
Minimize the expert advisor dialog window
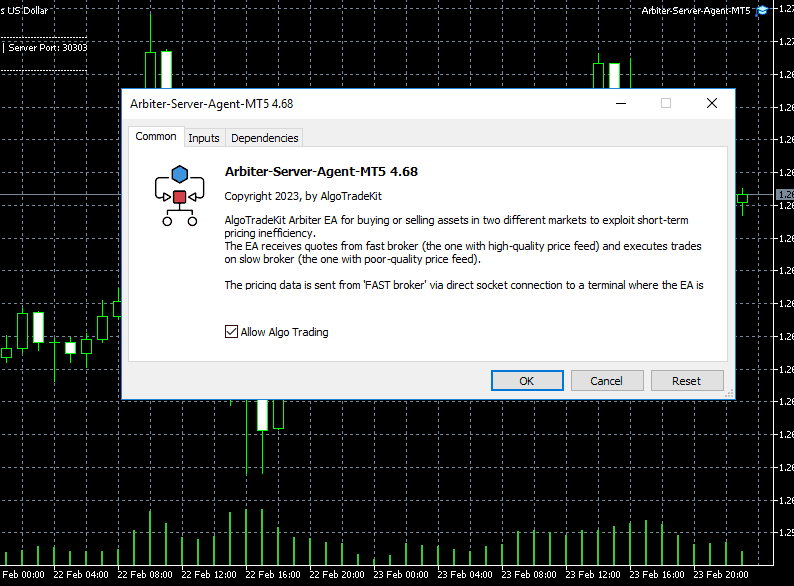pyautogui.click(x=620, y=103)
